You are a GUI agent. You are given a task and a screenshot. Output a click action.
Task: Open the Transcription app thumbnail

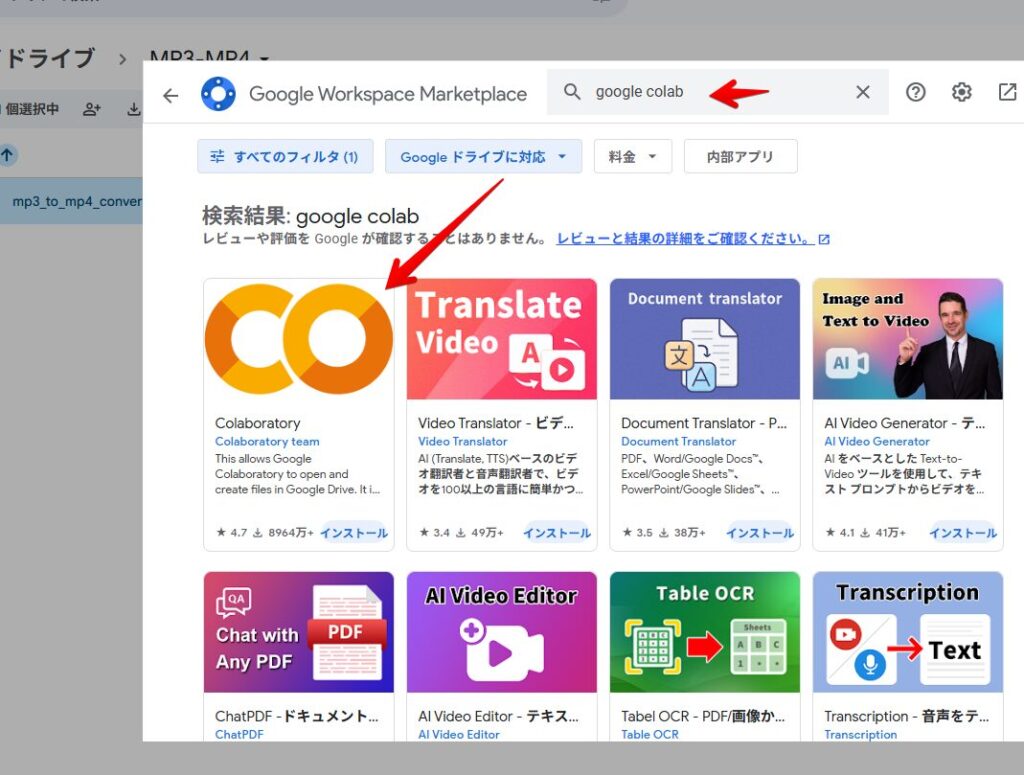point(908,632)
